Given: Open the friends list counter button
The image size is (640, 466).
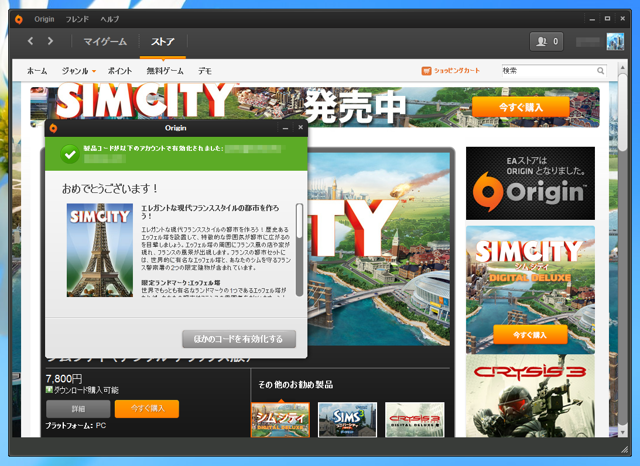Looking at the screenshot, I should point(547,41).
